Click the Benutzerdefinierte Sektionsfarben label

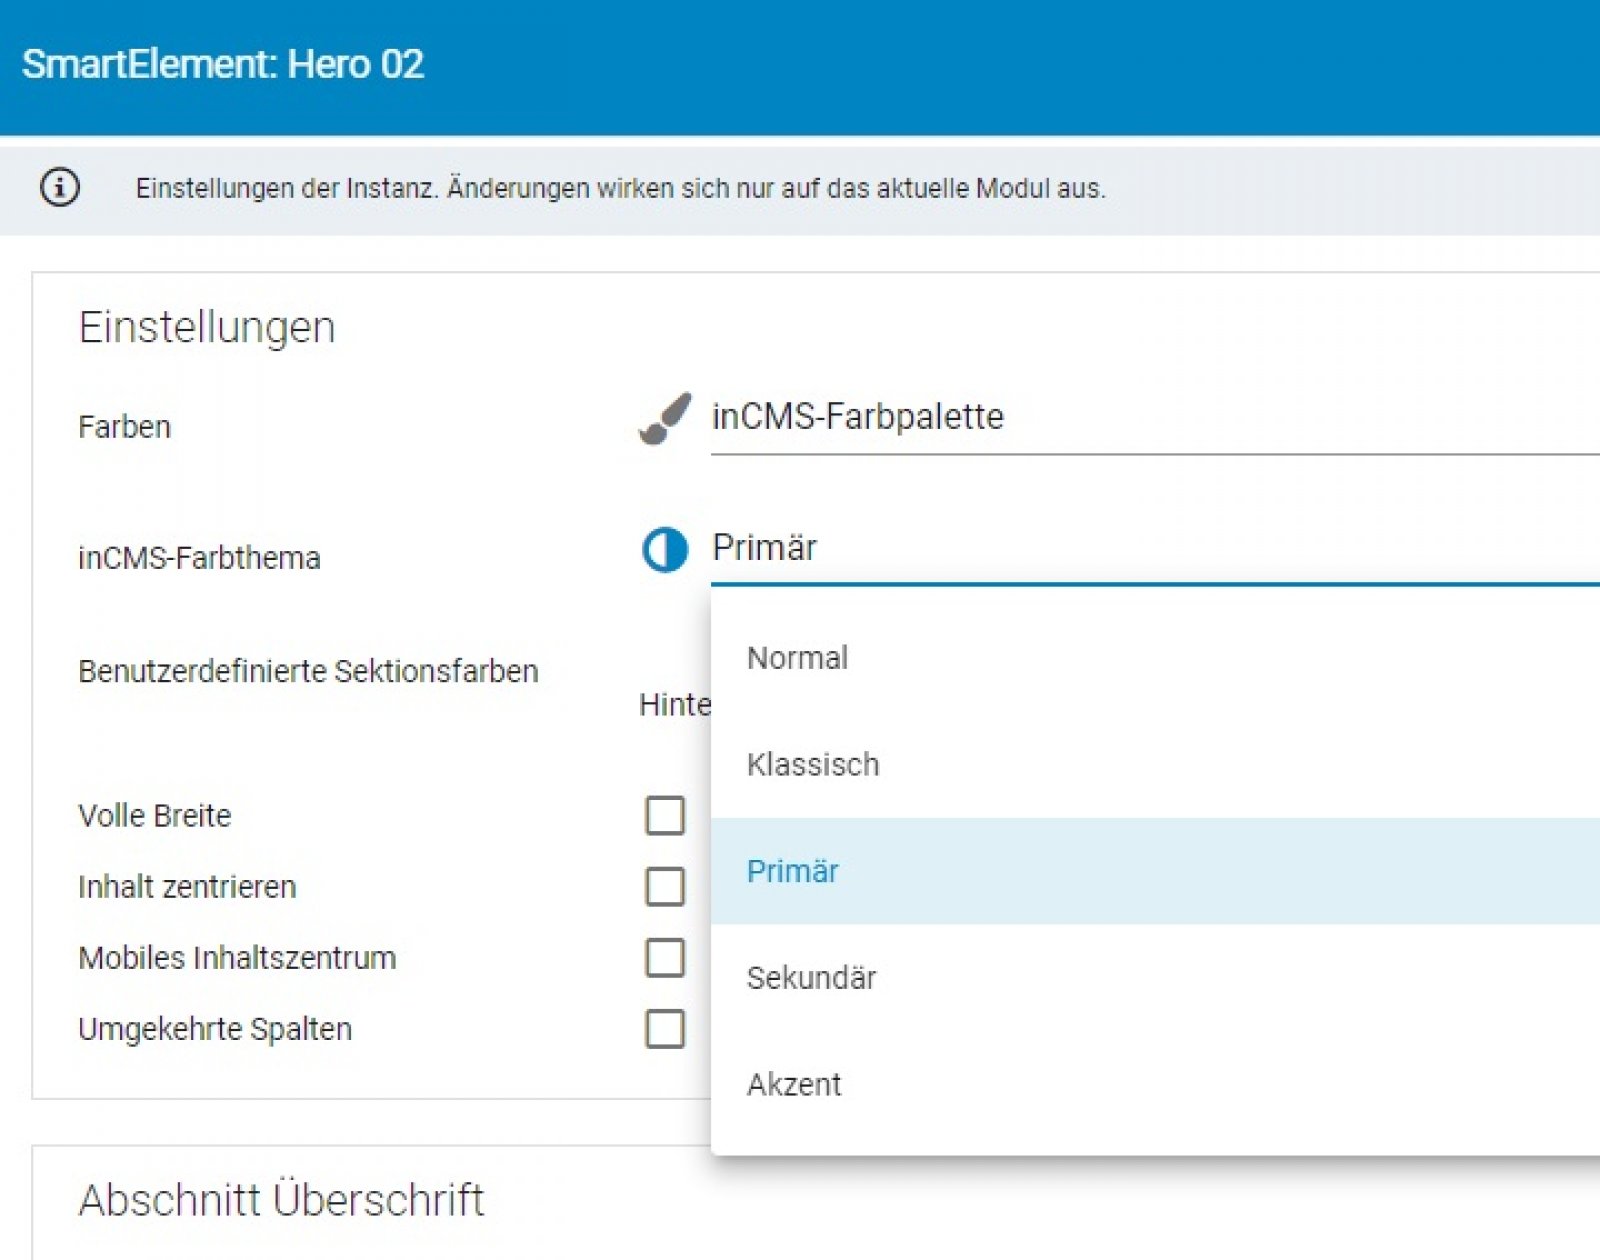coord(308,671)
